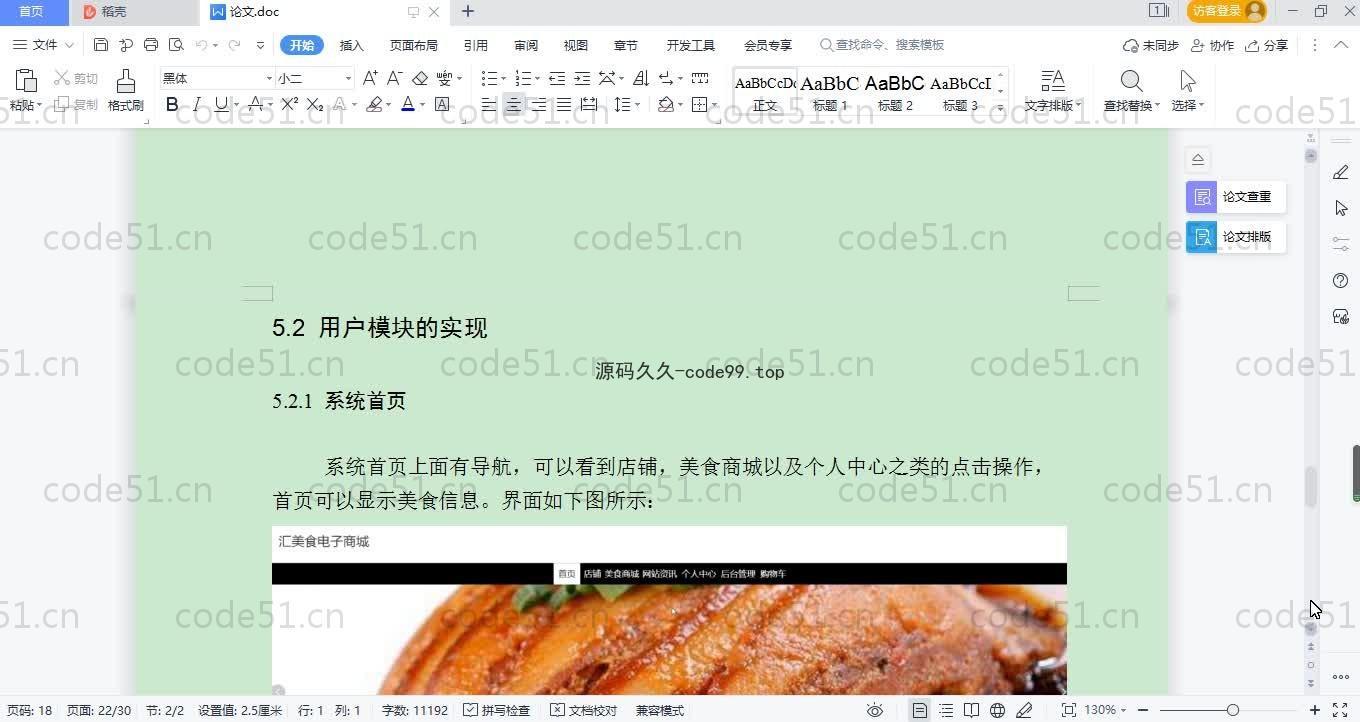The width and height of the screenshot is (1360, 722).
Task: Switch to reading view book icon
Action: [x=971, y=710]
